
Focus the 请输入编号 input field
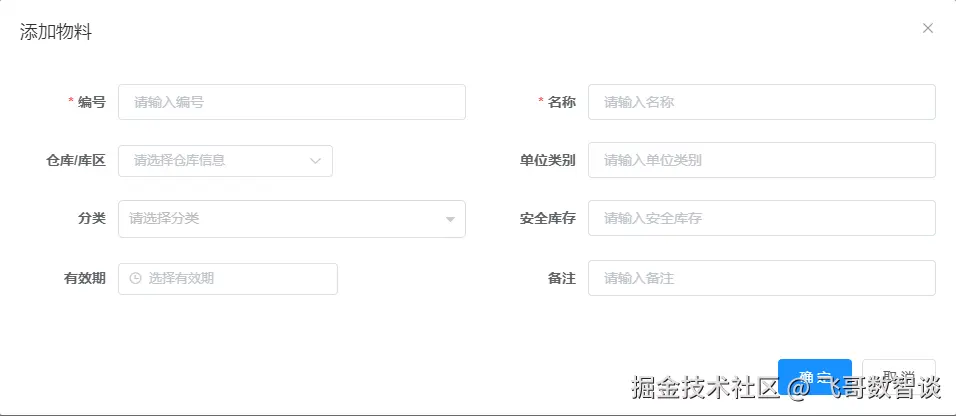[291, 102]
